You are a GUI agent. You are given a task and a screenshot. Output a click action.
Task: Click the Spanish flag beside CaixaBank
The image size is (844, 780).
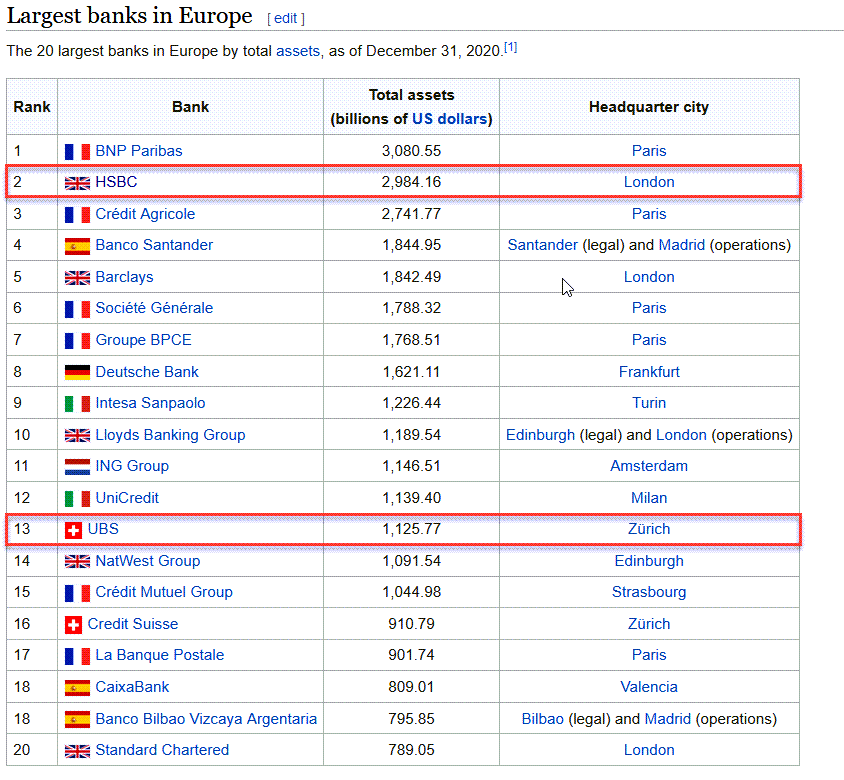coord(77,688)
